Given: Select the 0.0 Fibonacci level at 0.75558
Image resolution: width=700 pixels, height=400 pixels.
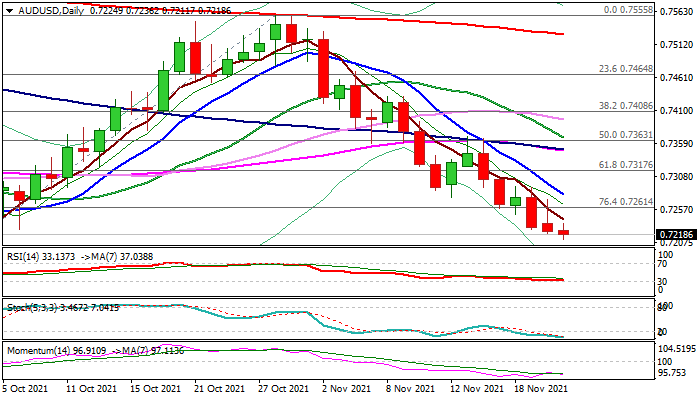Looking at the screenshot, I should tap(628, 9).
